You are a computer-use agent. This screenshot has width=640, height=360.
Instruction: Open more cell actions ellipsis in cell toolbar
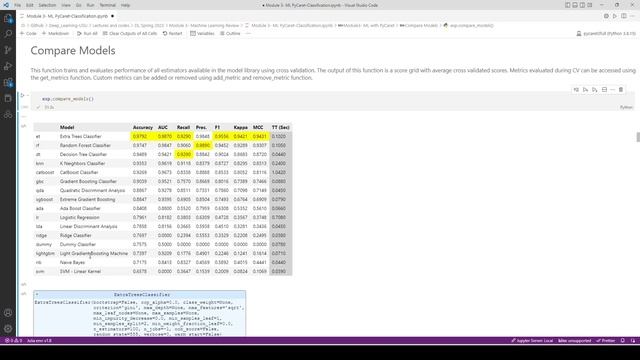613,89
